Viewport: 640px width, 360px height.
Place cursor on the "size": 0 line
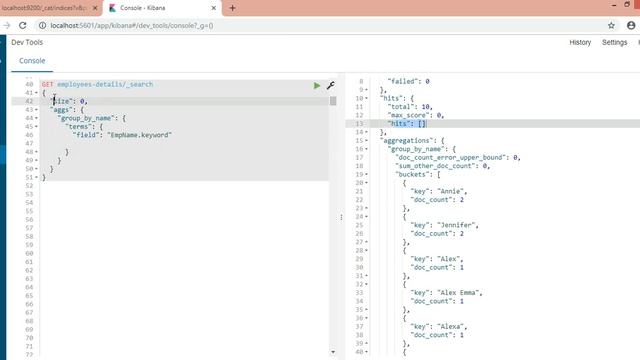pyautogui.click(x=69, y=101)
